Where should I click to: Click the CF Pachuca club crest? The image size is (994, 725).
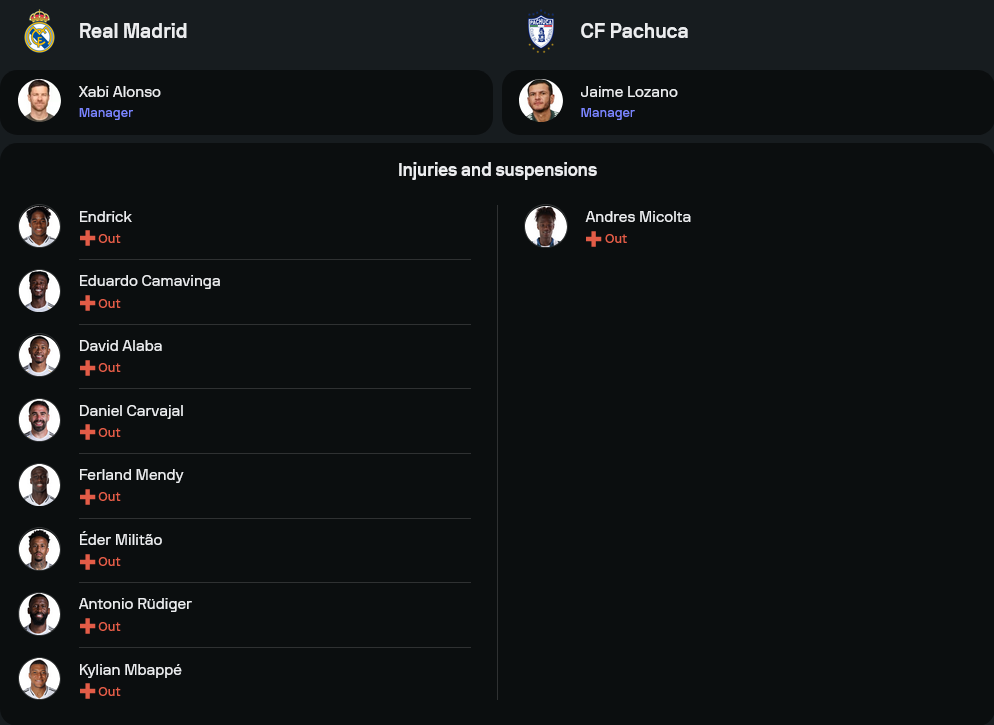pyautogui.click(x=540, y=31)
